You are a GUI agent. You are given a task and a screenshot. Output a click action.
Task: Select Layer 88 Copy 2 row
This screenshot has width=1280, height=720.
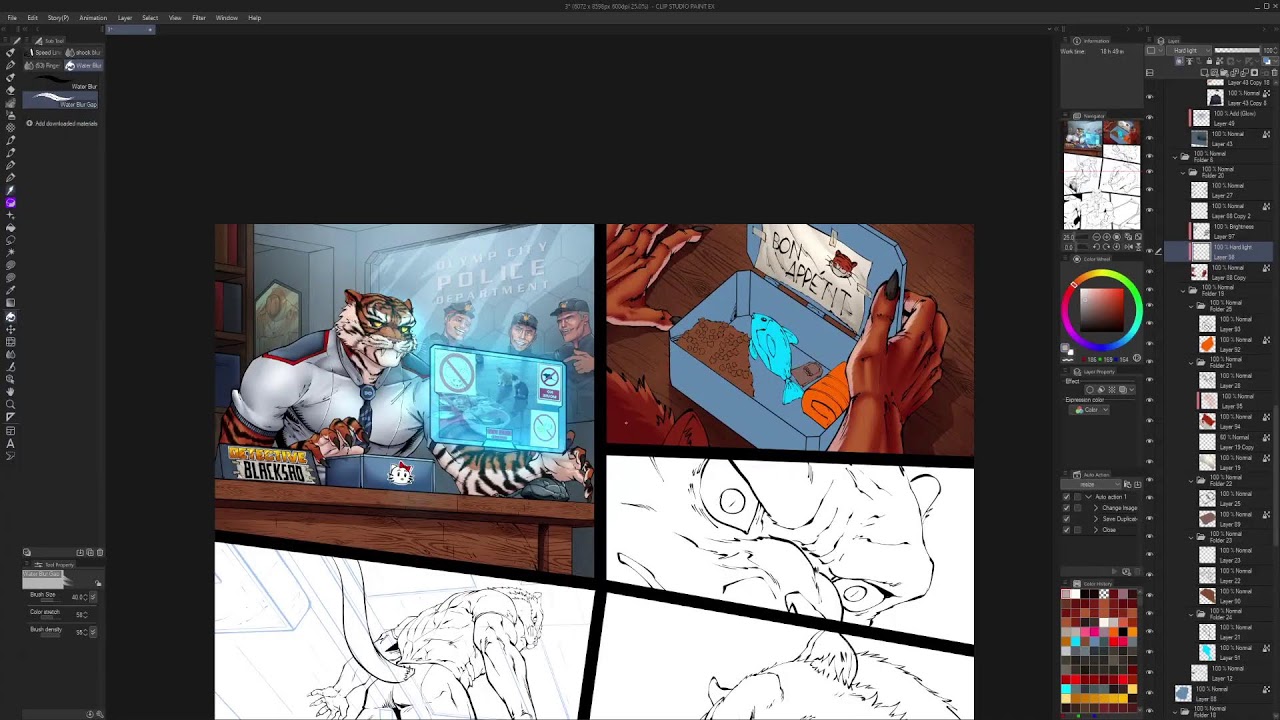[x=1218, y=212]
